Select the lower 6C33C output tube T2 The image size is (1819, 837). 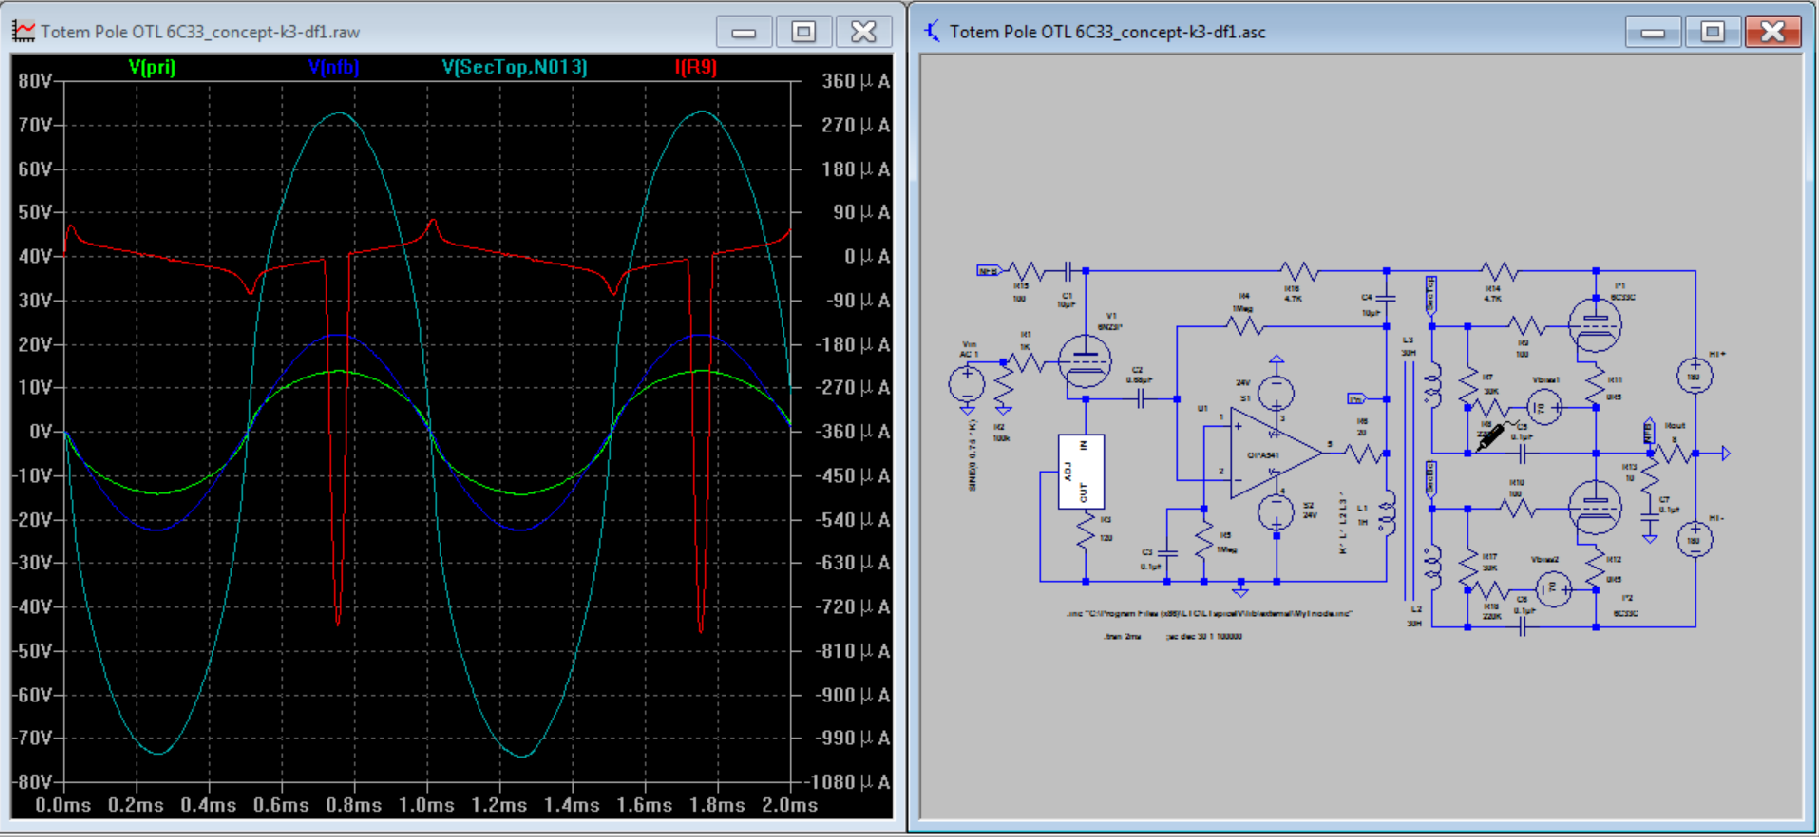click(1594, 508)
